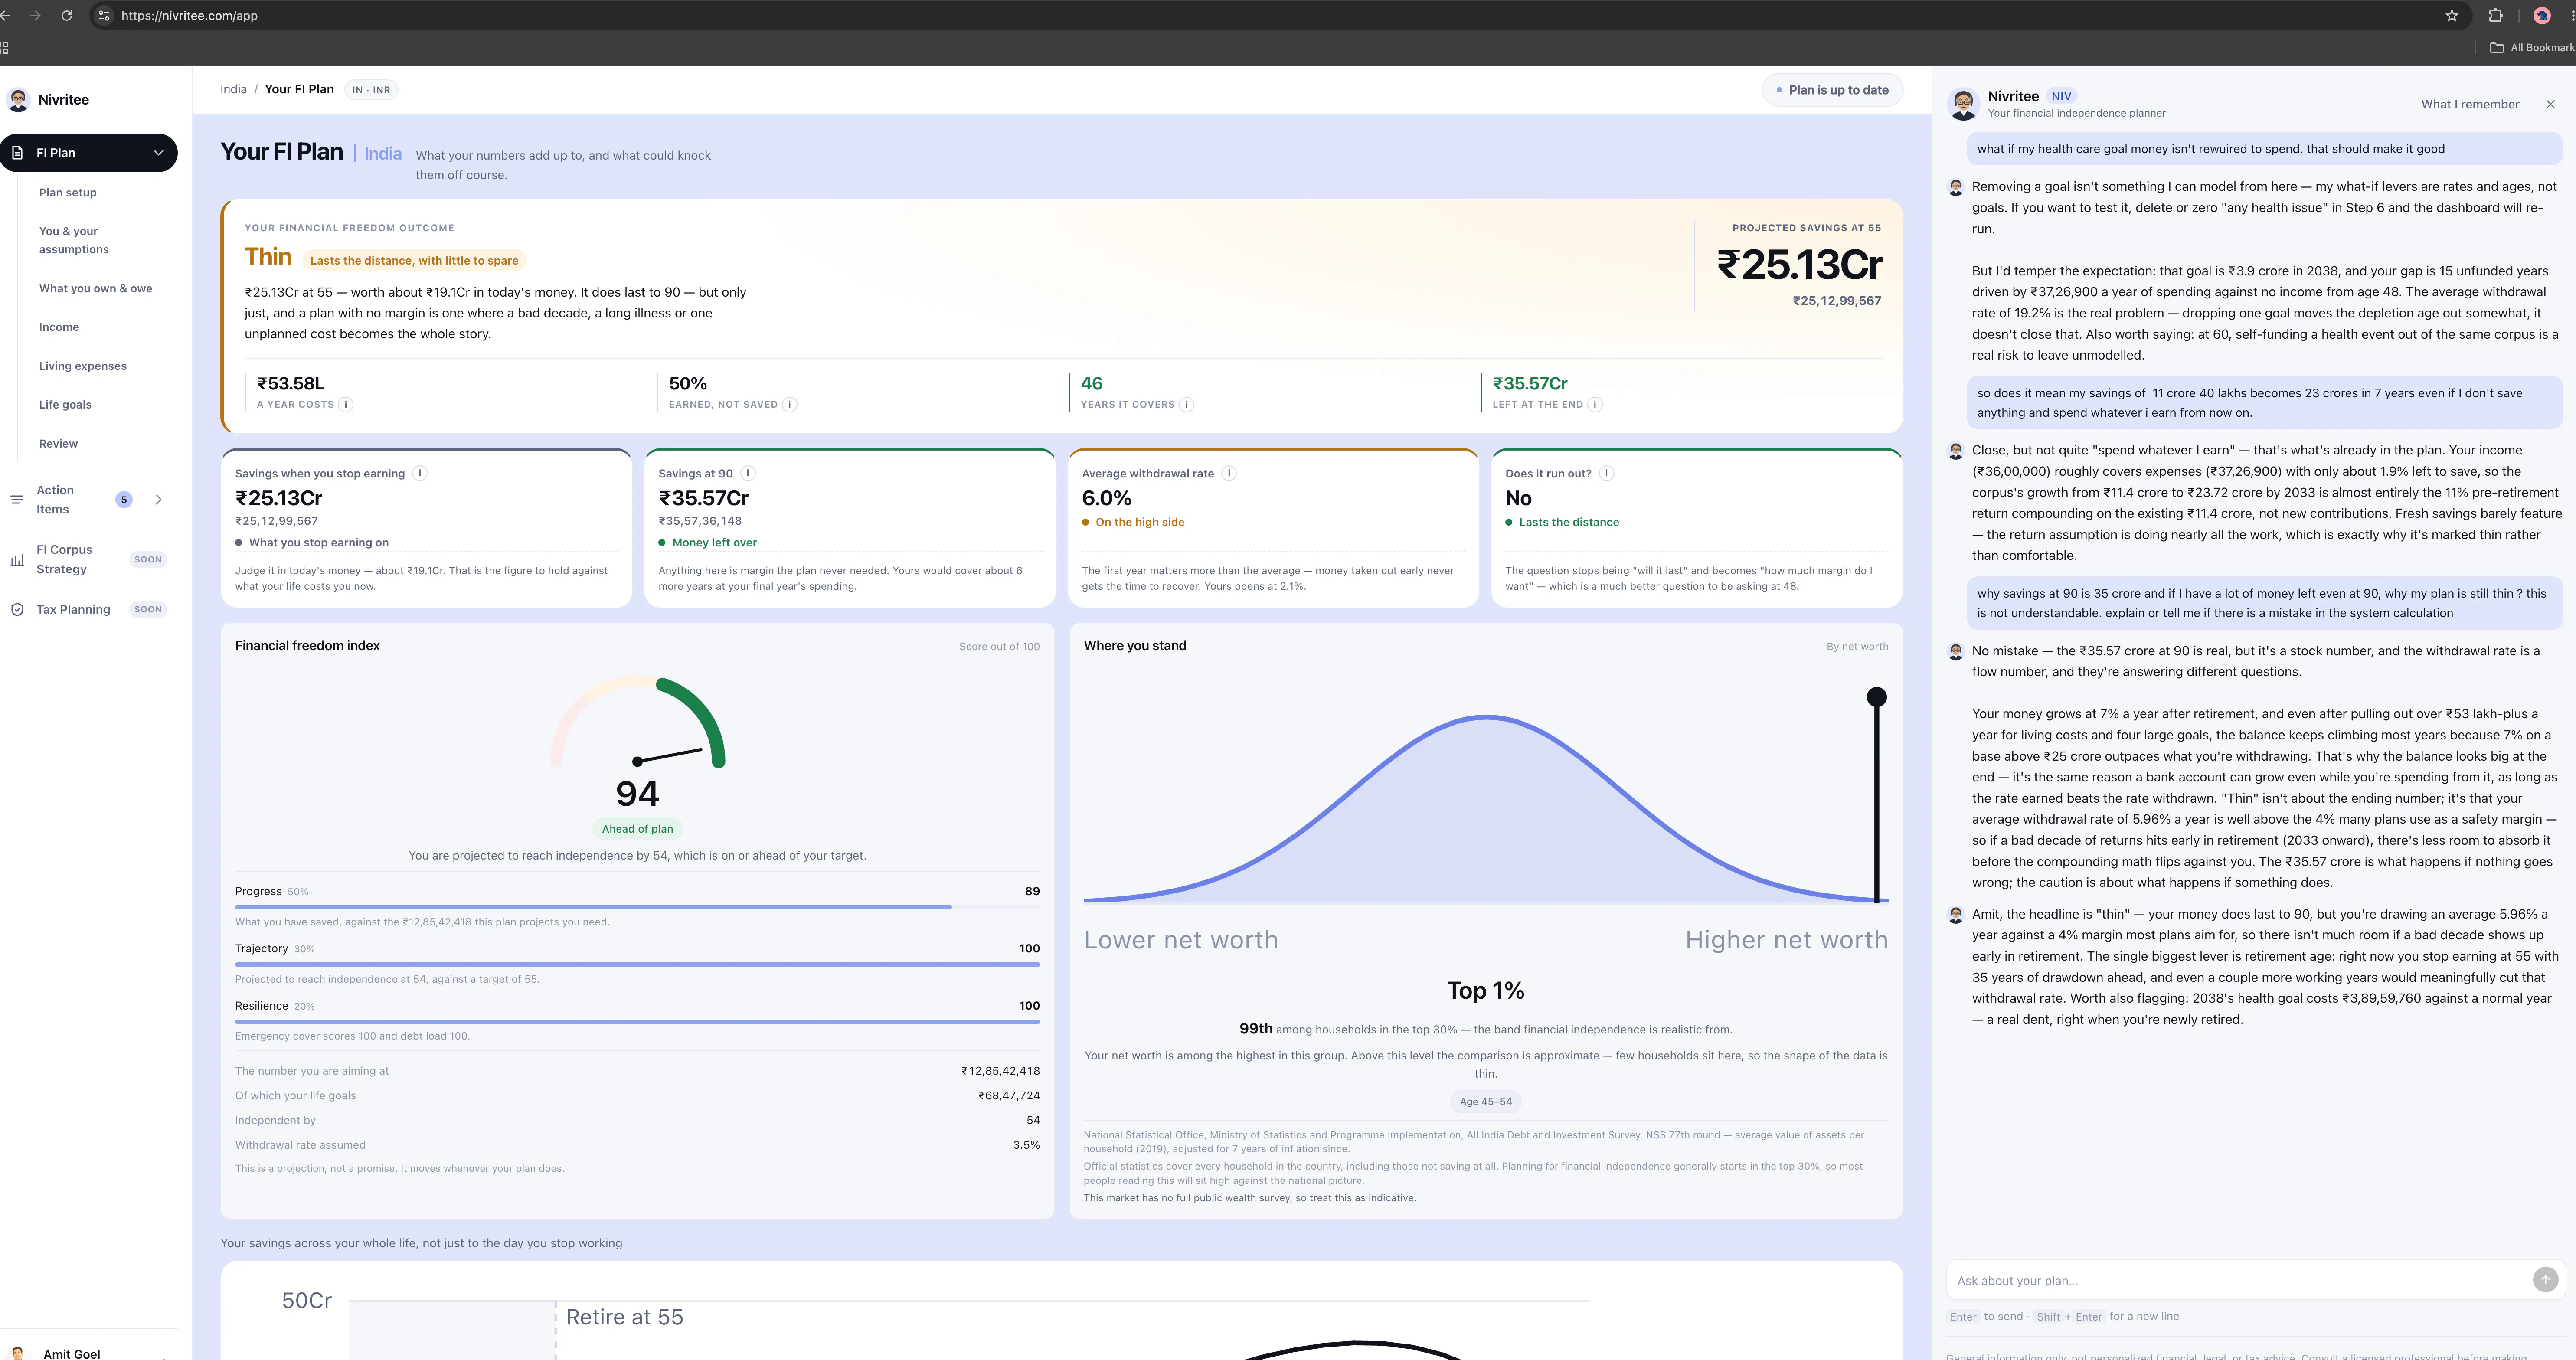Show info for Left At The End
This screenshot has height=1360, width=2576.
tap(1595, 405)
